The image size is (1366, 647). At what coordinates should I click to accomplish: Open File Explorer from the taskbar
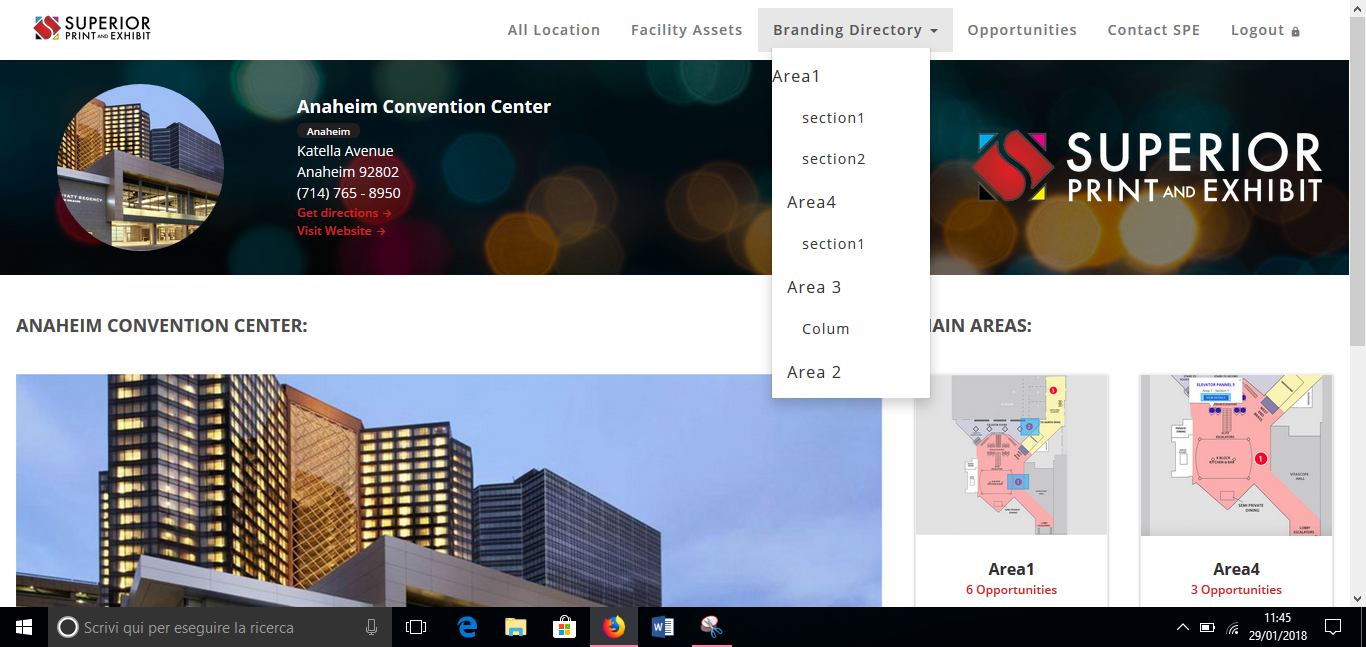515,627
